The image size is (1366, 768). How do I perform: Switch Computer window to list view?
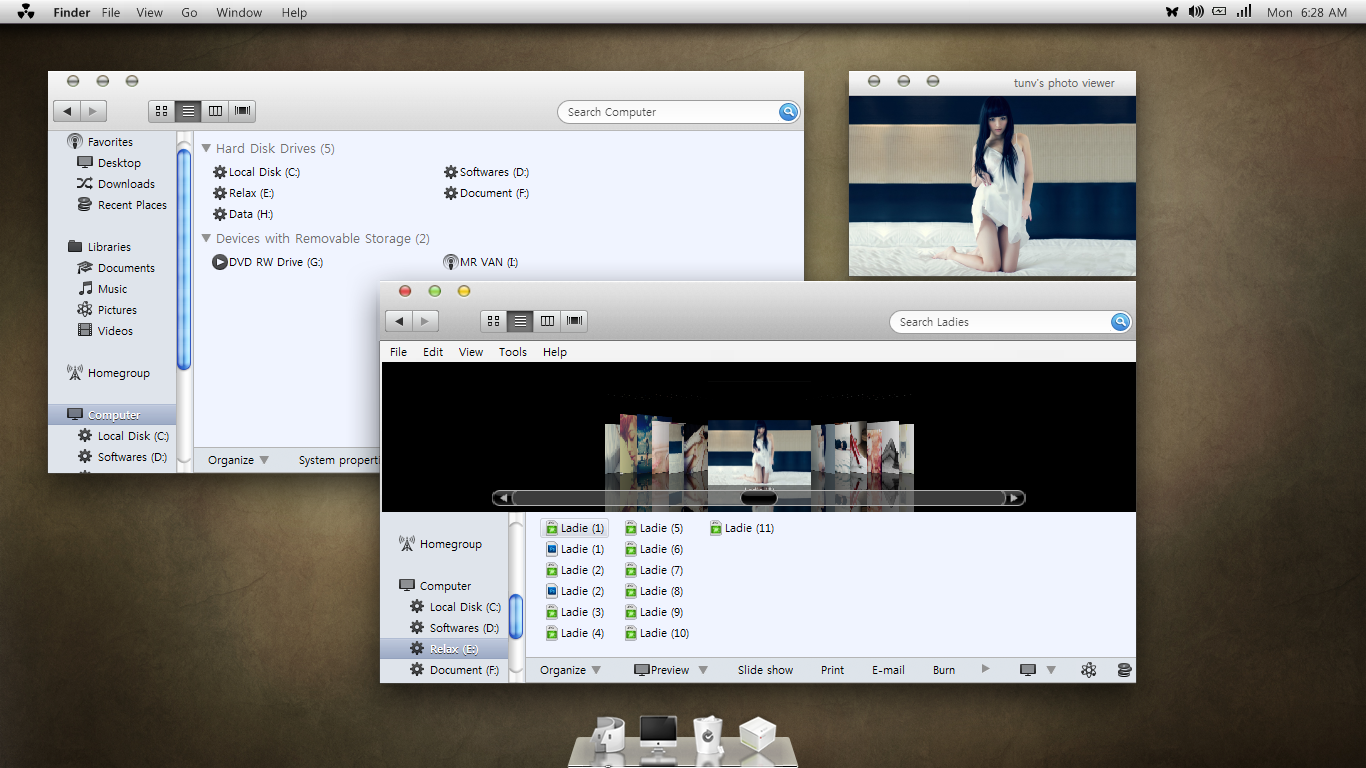coord(188,111)
